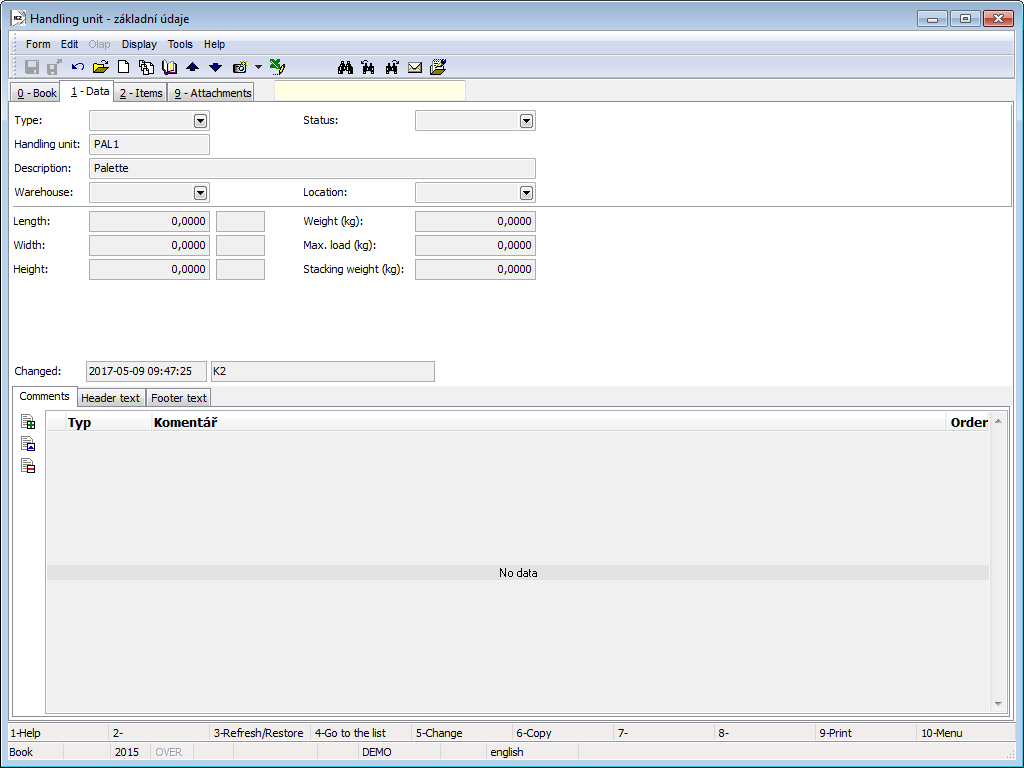Screen dimensions: 1024x768
Task: Click the open book toolbar icon
Action: point(169,67)
